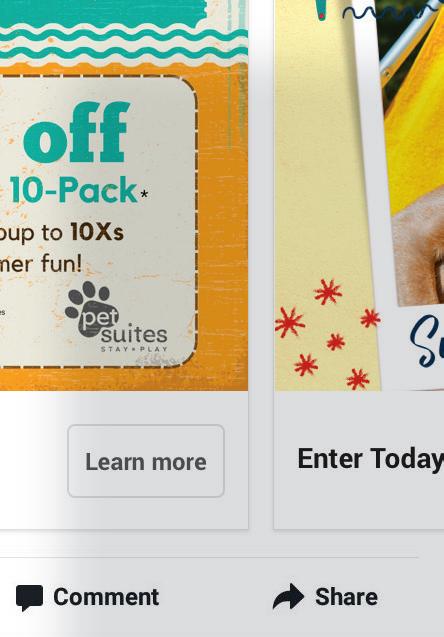
Task: Tap the Comment speech bubble icon
Action: click(29, 598)
